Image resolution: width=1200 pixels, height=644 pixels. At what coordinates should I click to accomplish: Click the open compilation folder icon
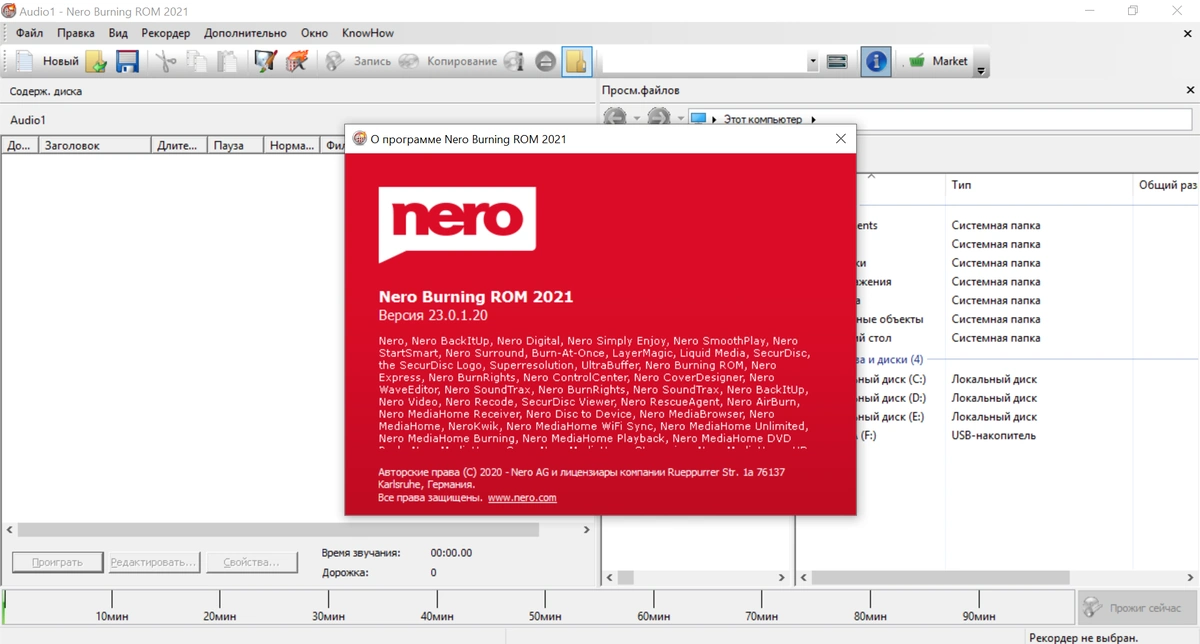(x=96, y=61)
